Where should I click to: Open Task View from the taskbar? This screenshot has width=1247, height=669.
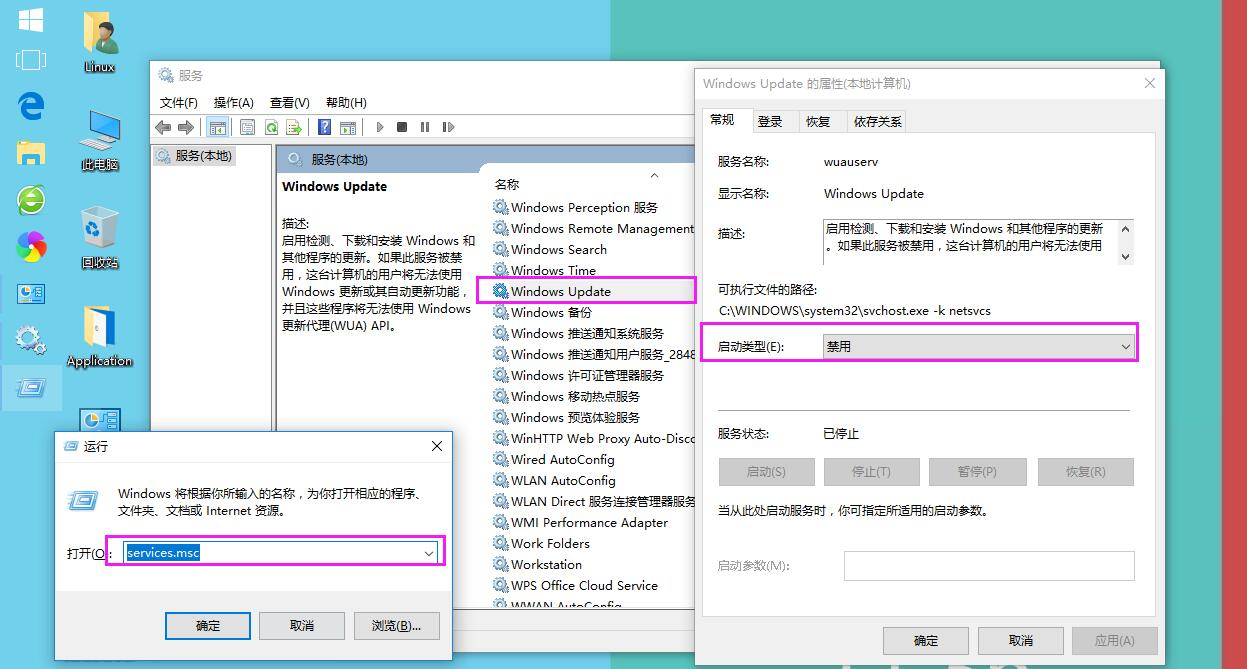pos(31,61)
